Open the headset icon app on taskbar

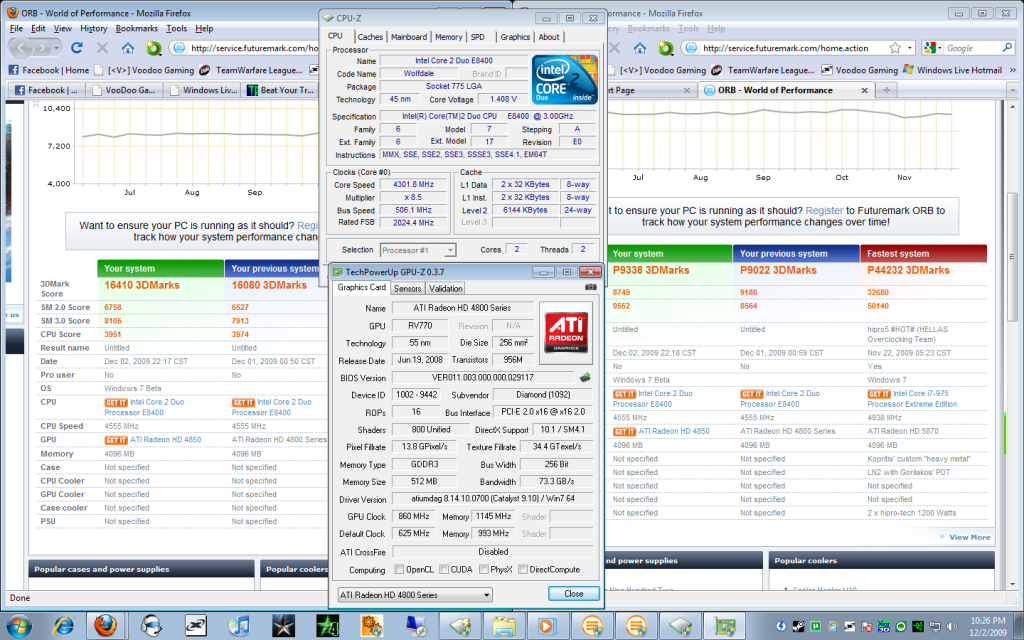click(x=151, y=626)
